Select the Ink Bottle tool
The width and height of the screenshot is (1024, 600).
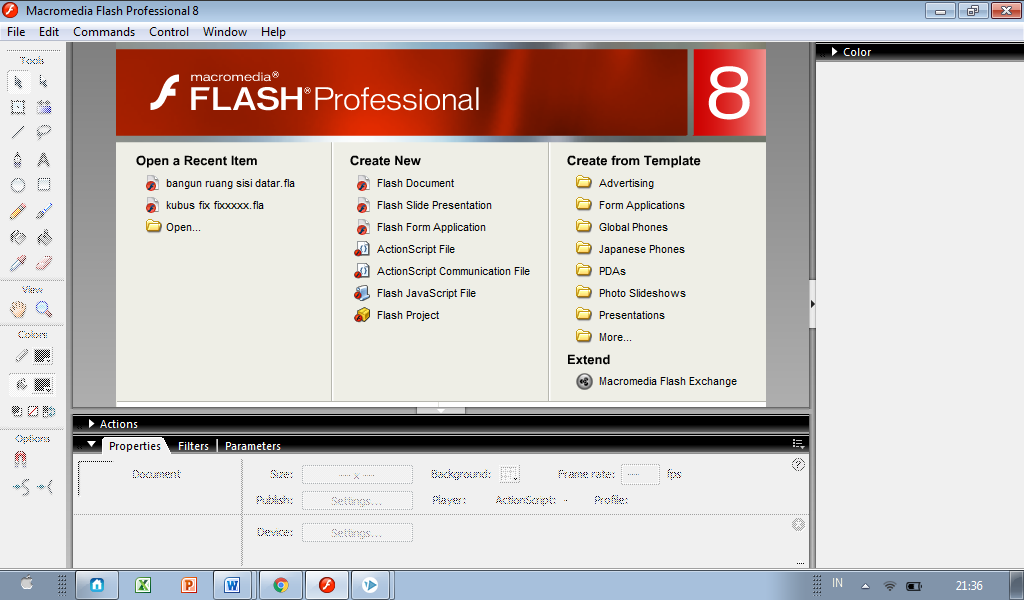click(x=18, y=237)
